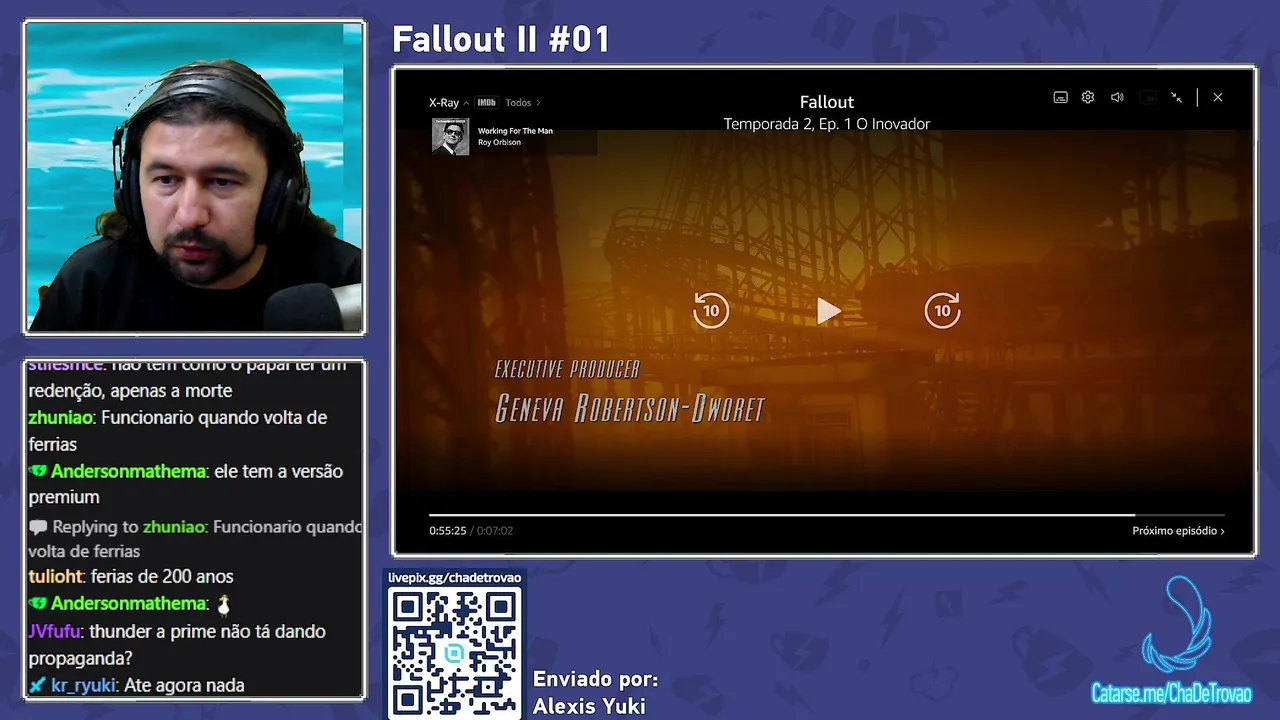This screenshot has width=1280, height=720.
Task: Adjust volume via the speaker icon
Action: click(1117, 97)
